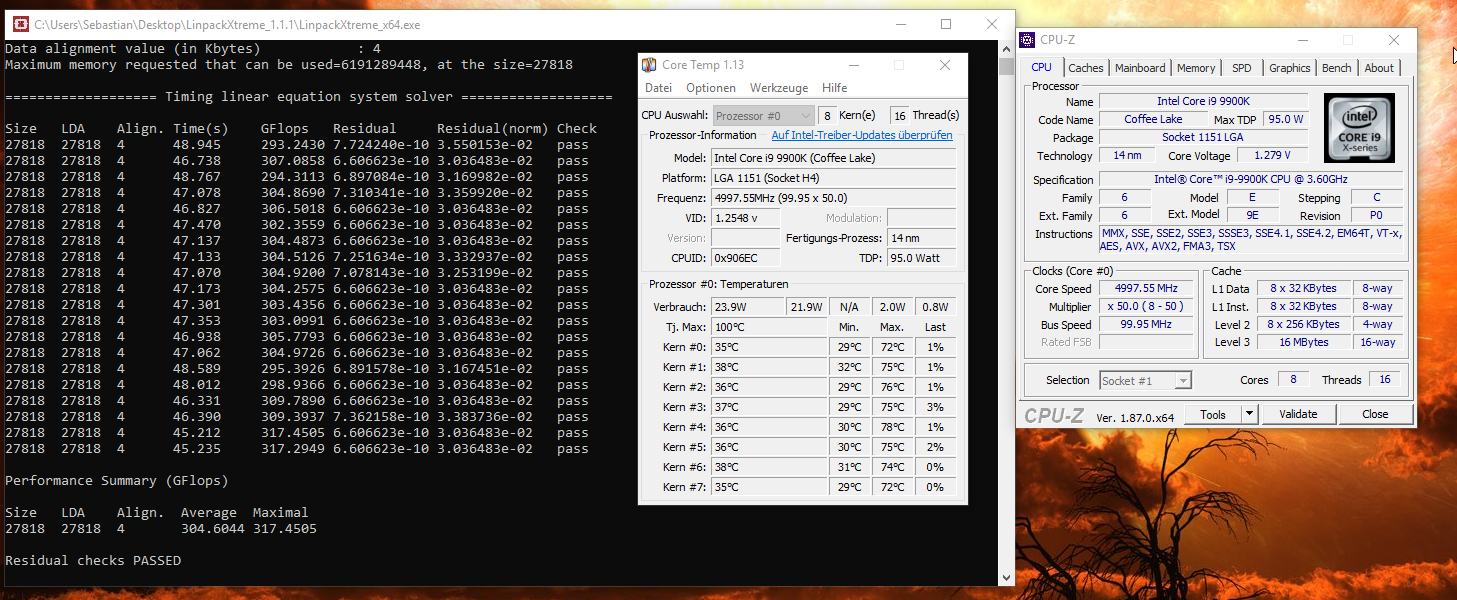The height and width of the screenshot is (600, 1457).
Task: Click the Level 3 cache 16 MBytes value
Action: [x=1304, y=342]
